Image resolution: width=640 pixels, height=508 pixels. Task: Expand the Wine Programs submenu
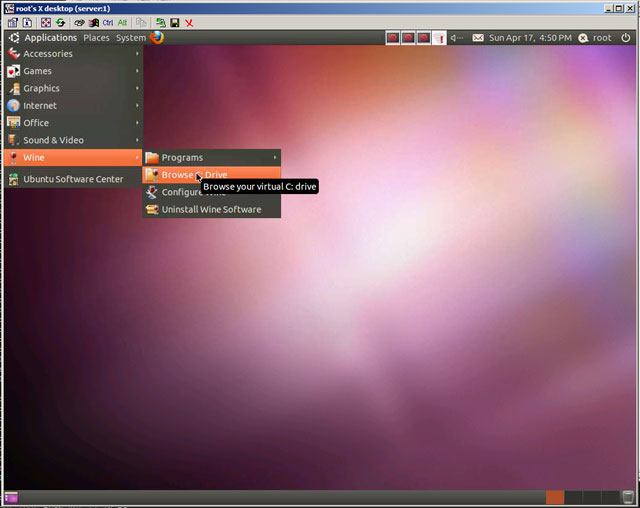(x=211, y=158)
